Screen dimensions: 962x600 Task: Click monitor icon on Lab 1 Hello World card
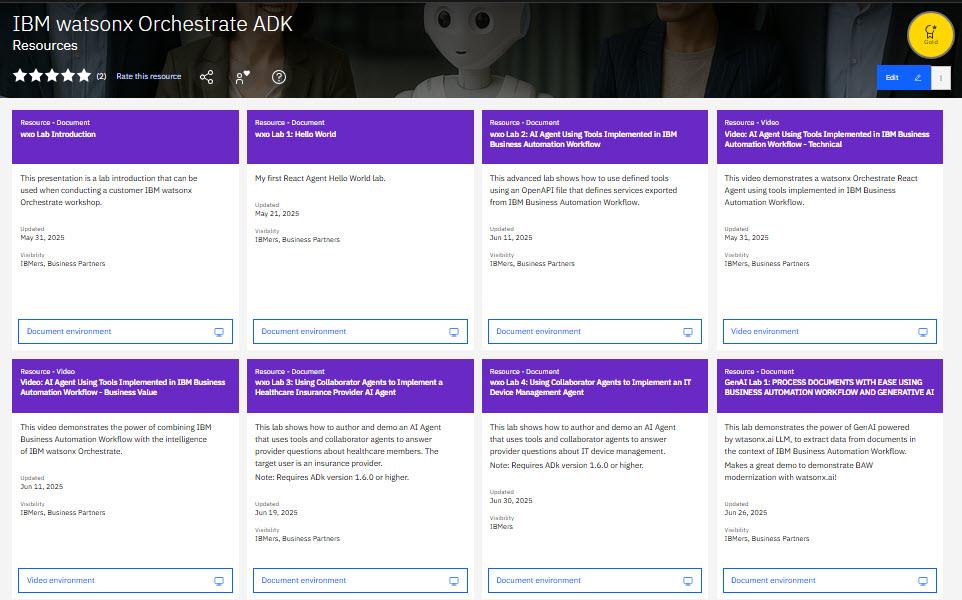click(x=454, y=332)
